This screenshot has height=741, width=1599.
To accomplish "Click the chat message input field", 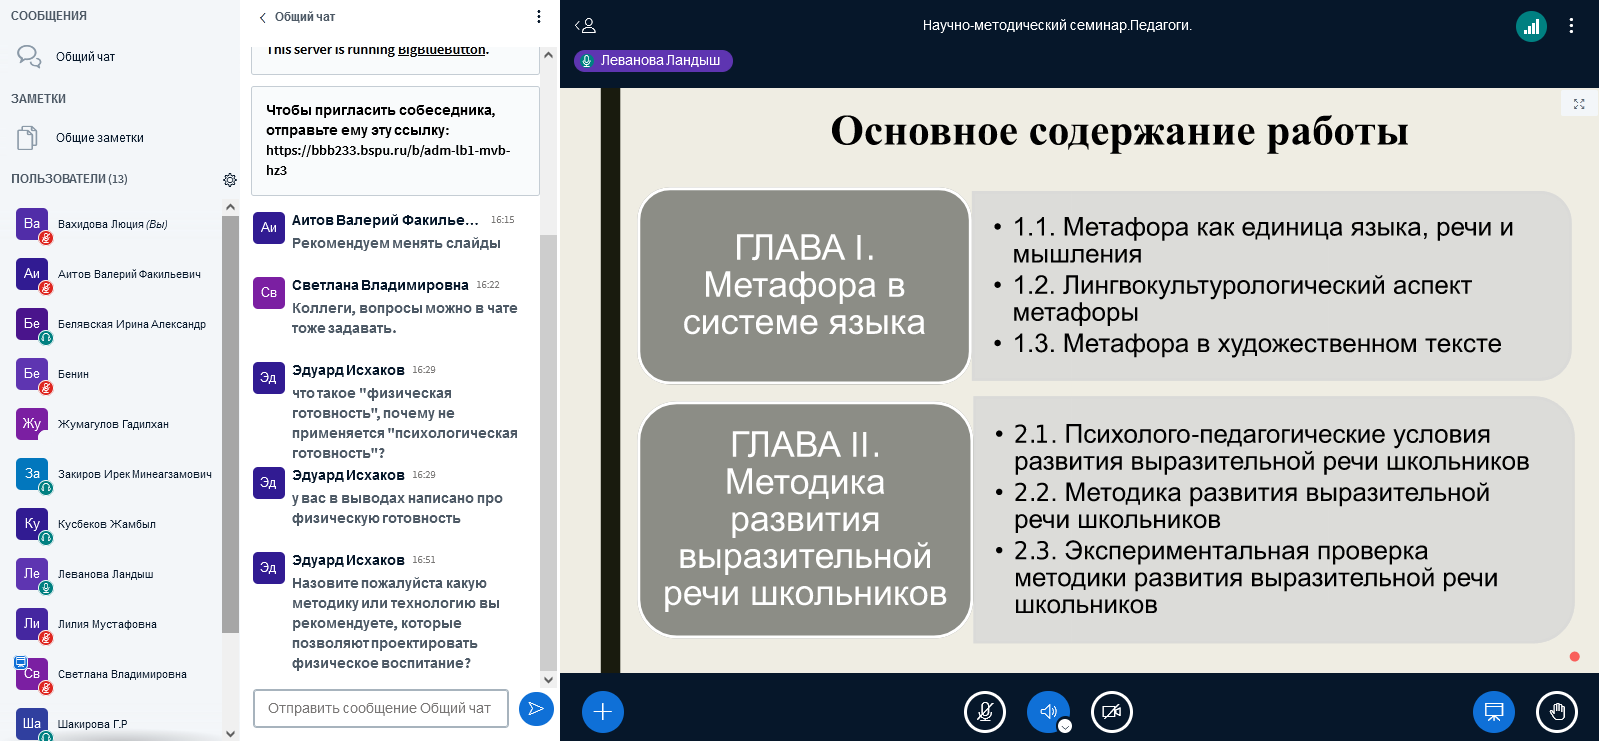I will pyautogui.click(x=380, y=708).
